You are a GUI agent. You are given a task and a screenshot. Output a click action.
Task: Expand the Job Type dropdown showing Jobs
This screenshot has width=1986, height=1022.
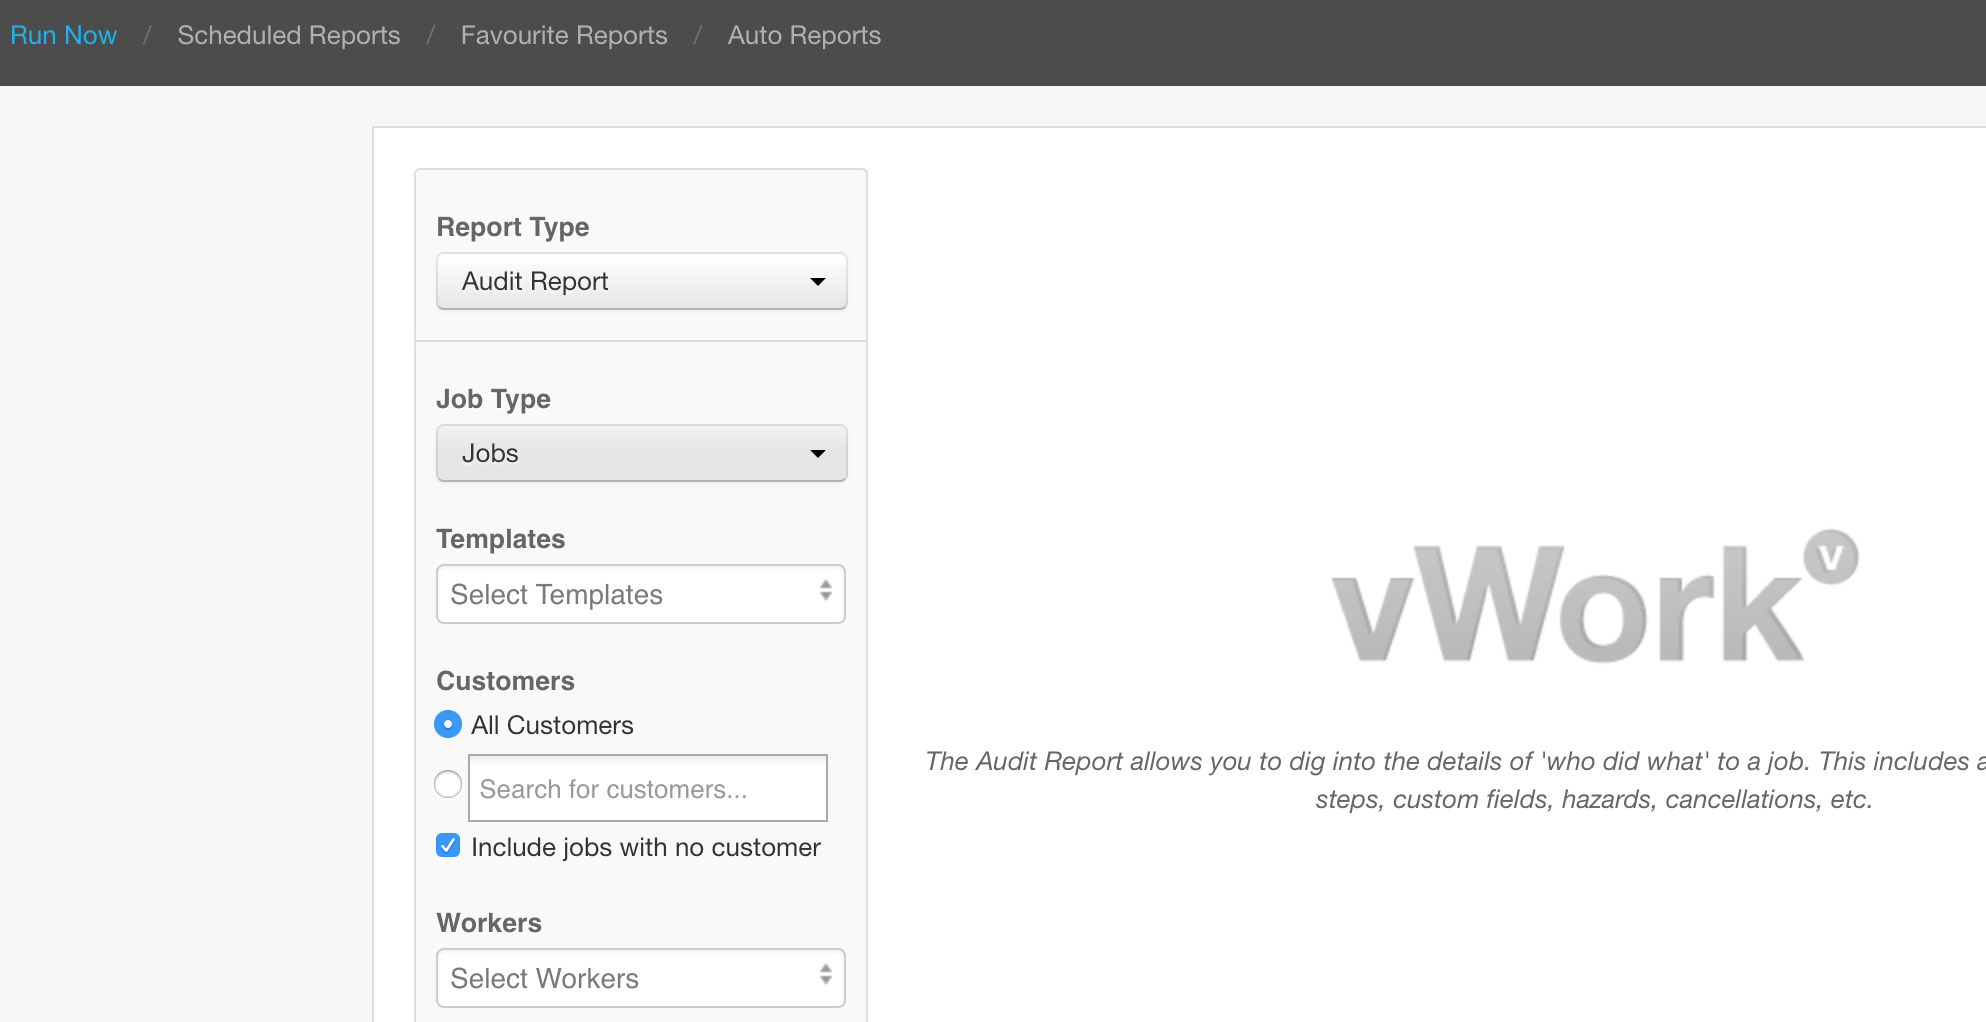click(641, 453)
